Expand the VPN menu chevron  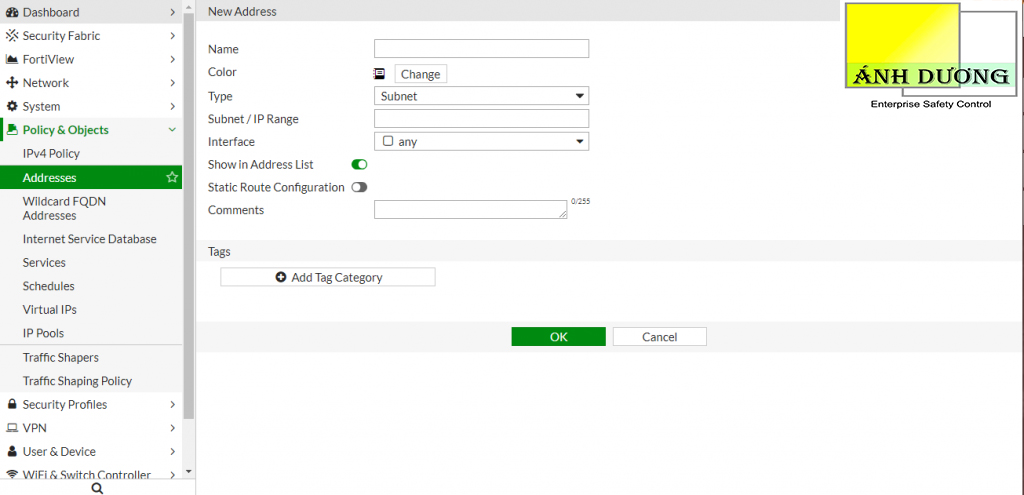click(x=172, y=428)
